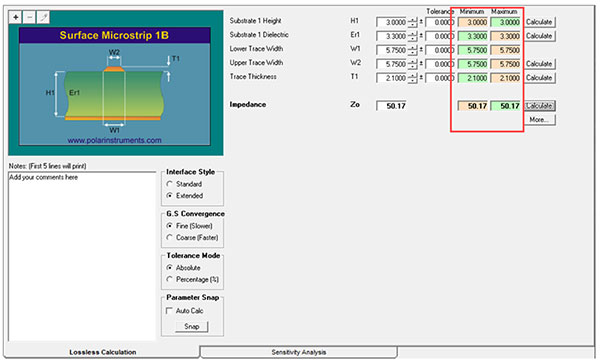Adjust Lower Trace Width spinner arrows
The image size is (600, 362).
pos(412,50)
